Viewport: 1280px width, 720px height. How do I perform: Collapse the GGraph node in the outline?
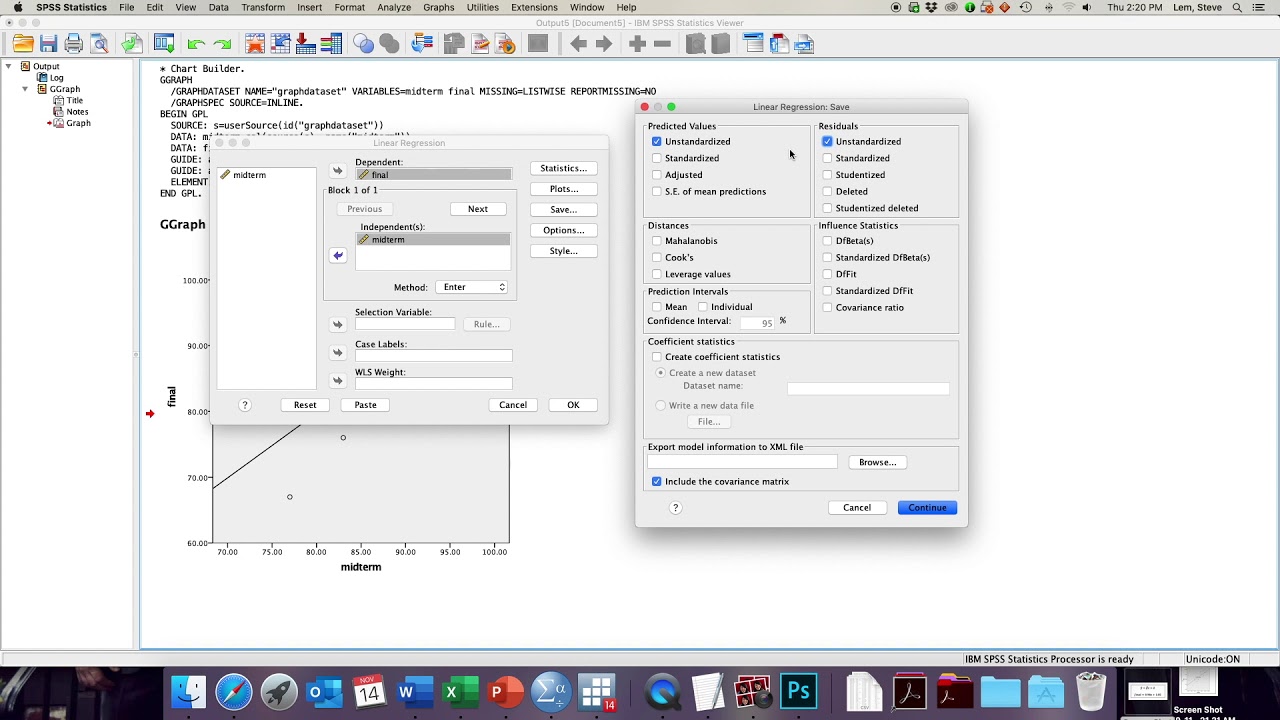[x=26, y=89]
